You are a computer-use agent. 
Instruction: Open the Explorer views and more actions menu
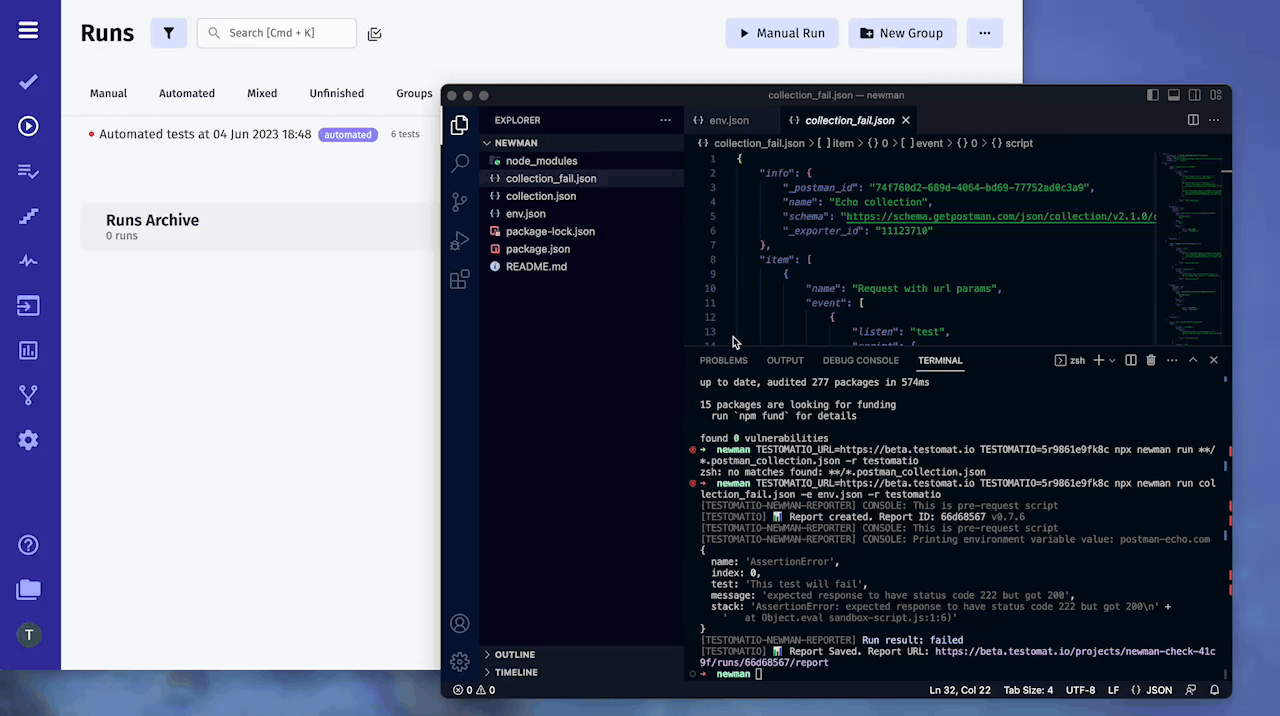pyautogui.click(x=666, y=120)
